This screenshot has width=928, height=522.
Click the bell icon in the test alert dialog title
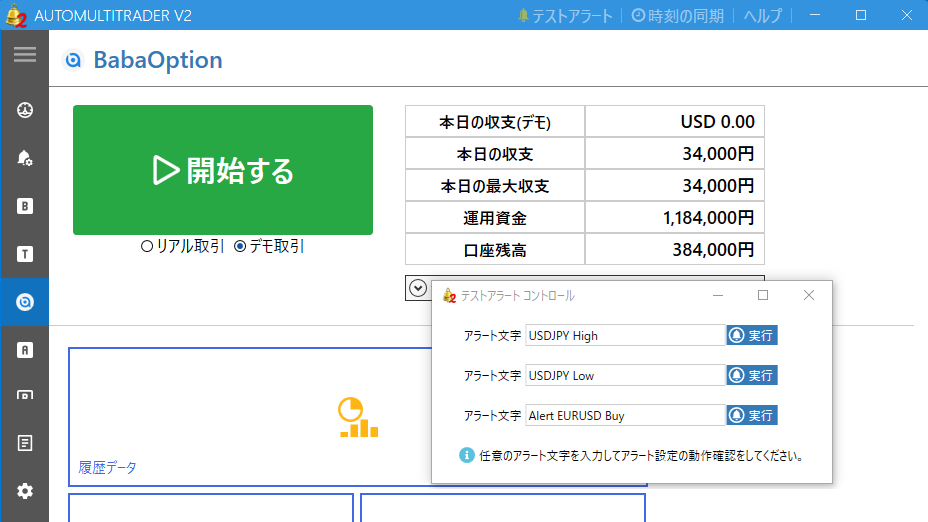pyautogui.click(x=449, y=295)
